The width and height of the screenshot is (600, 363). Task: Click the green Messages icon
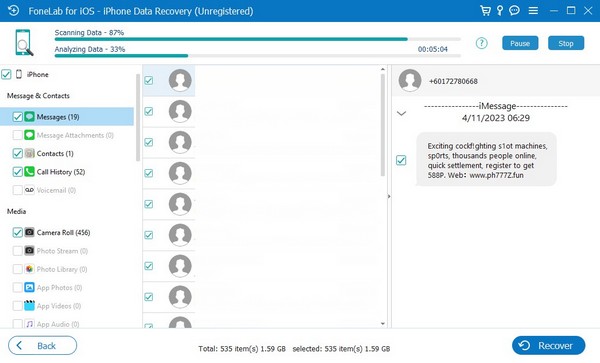pos(29,117)
